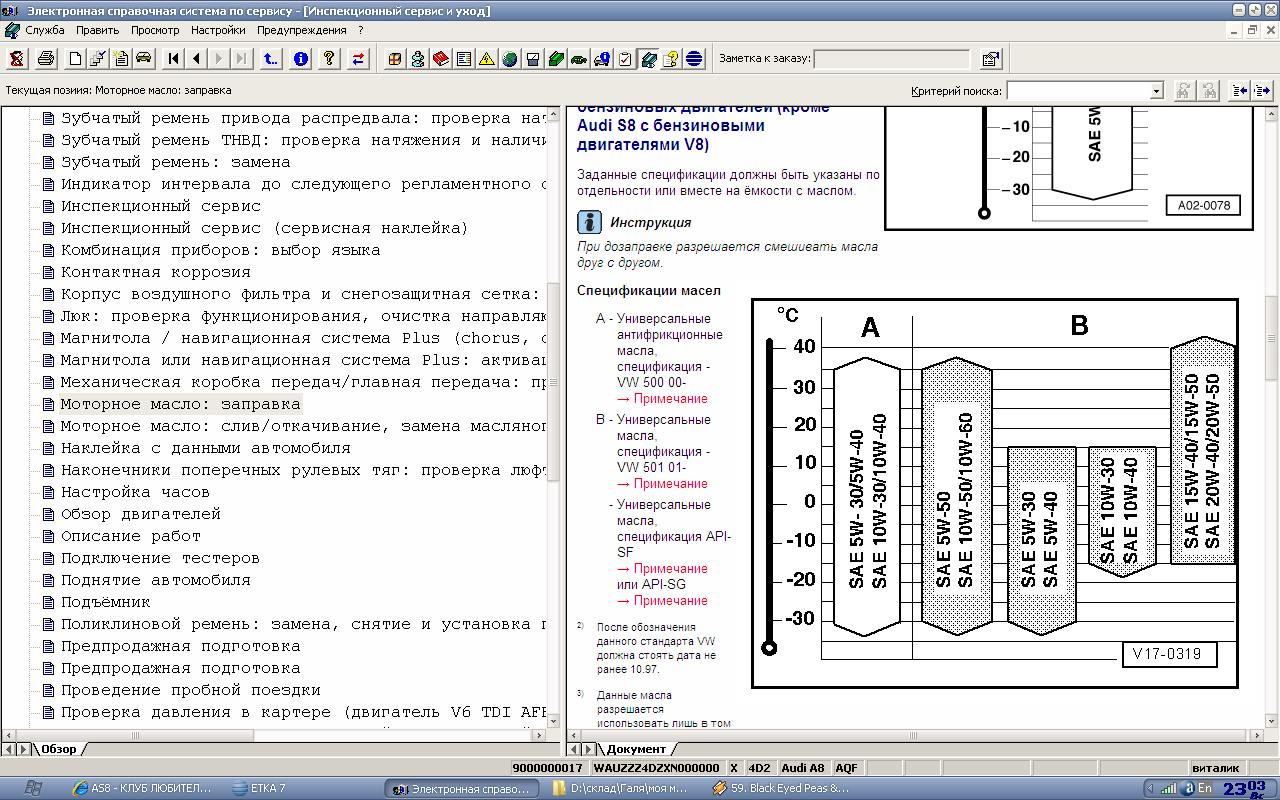Image resolution: width=1280 pixels, height=800 pixels.
Task: Click the small car icon in the toolbar
Action: tap(143, 59)
